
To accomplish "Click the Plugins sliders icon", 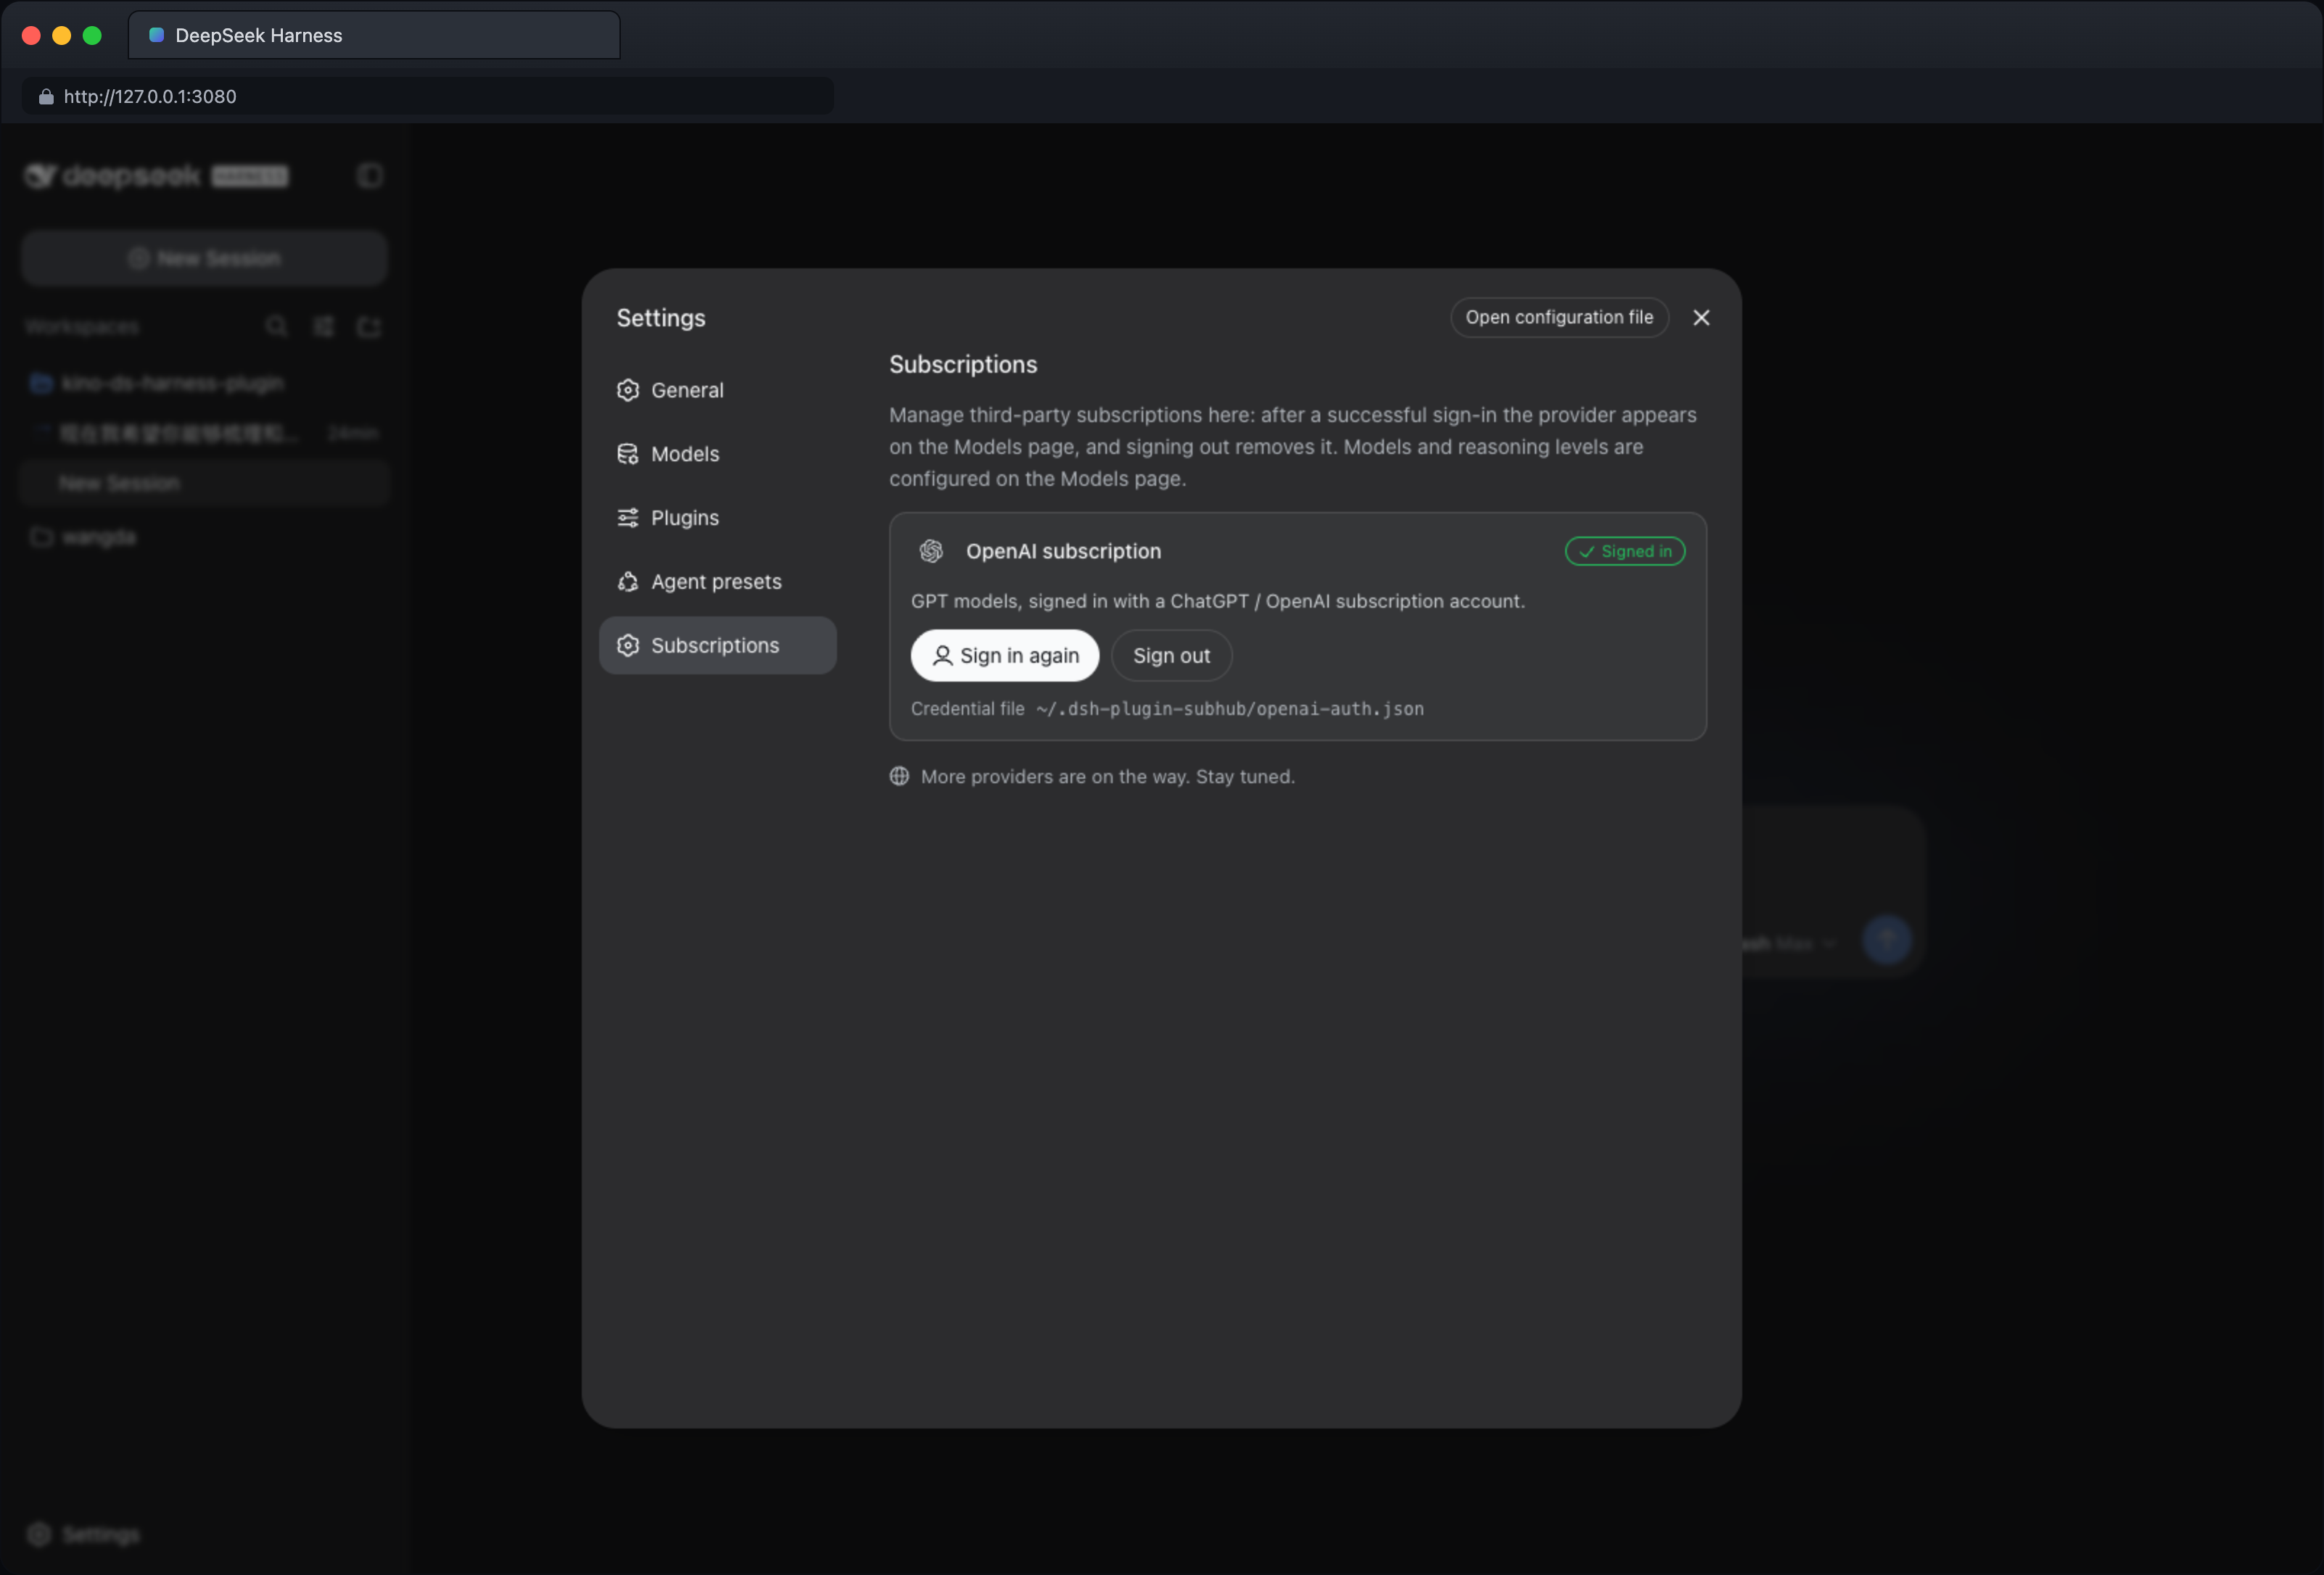I will click(x=628, y=518).
